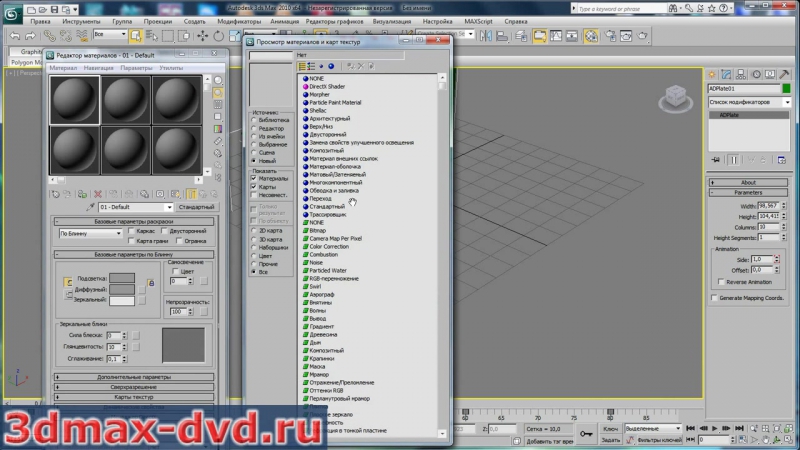Click the ViewCube in the viewport
Viewport: 800px width, 450px height.
[x=676, y=98]
